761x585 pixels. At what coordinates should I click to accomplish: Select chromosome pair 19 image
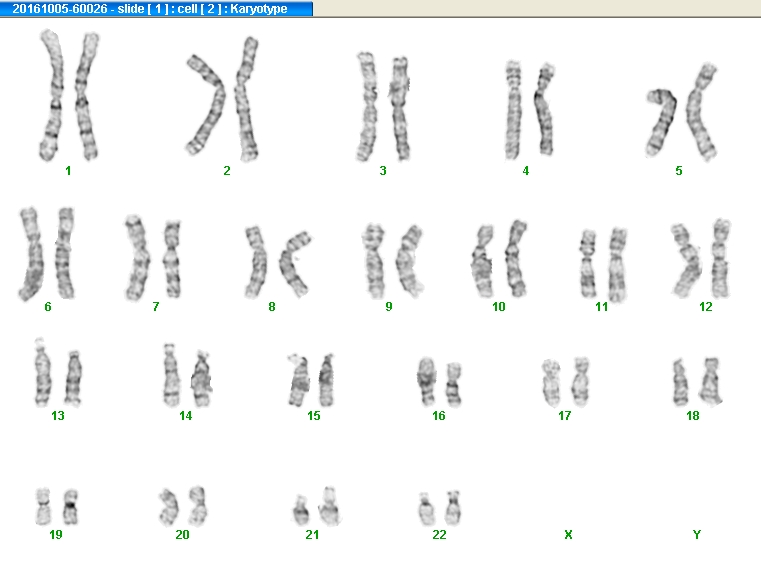(57, 506)
